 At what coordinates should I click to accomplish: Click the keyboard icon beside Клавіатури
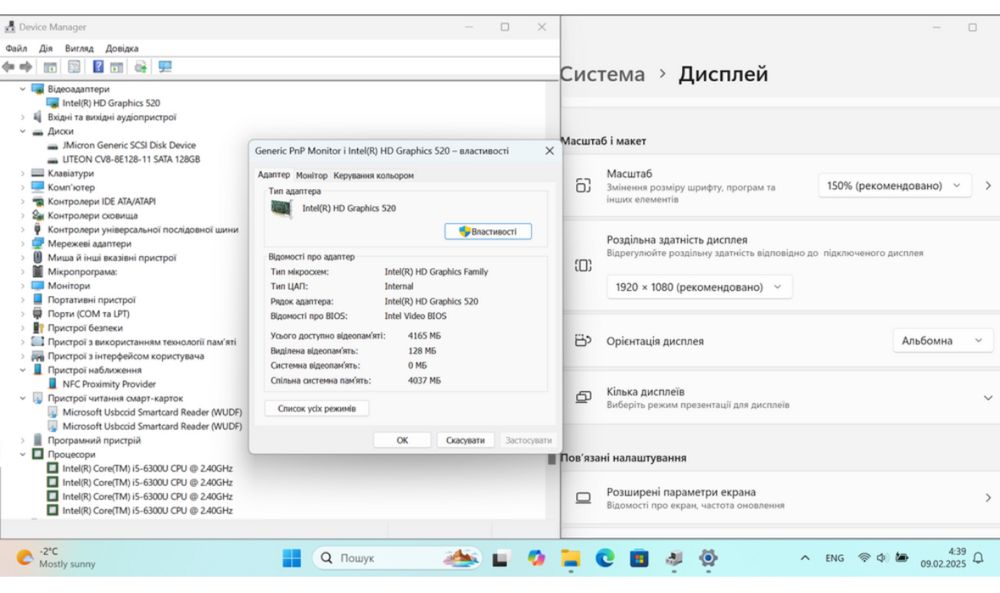38,173
